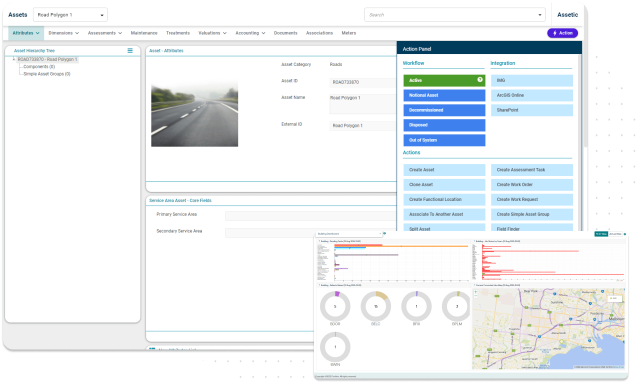The image size is (640, 385).
Task: Click Create Work Order action
Action: pos(531,185)
